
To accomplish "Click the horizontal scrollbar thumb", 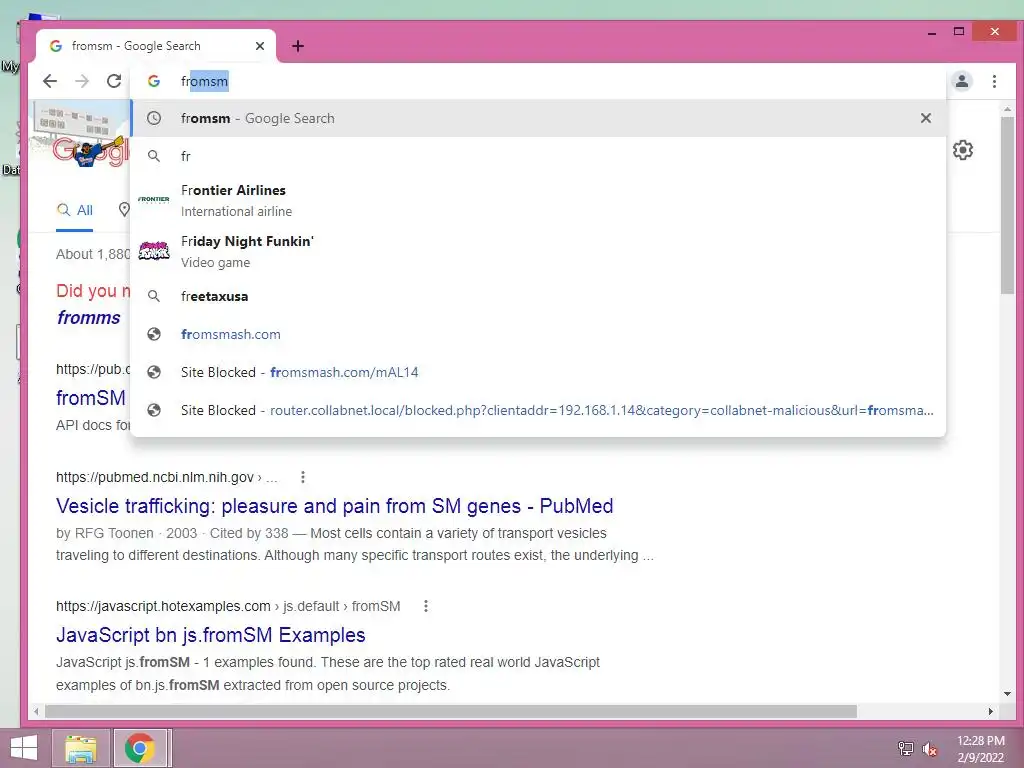I will pyautogui.click(x=451, y=711).
